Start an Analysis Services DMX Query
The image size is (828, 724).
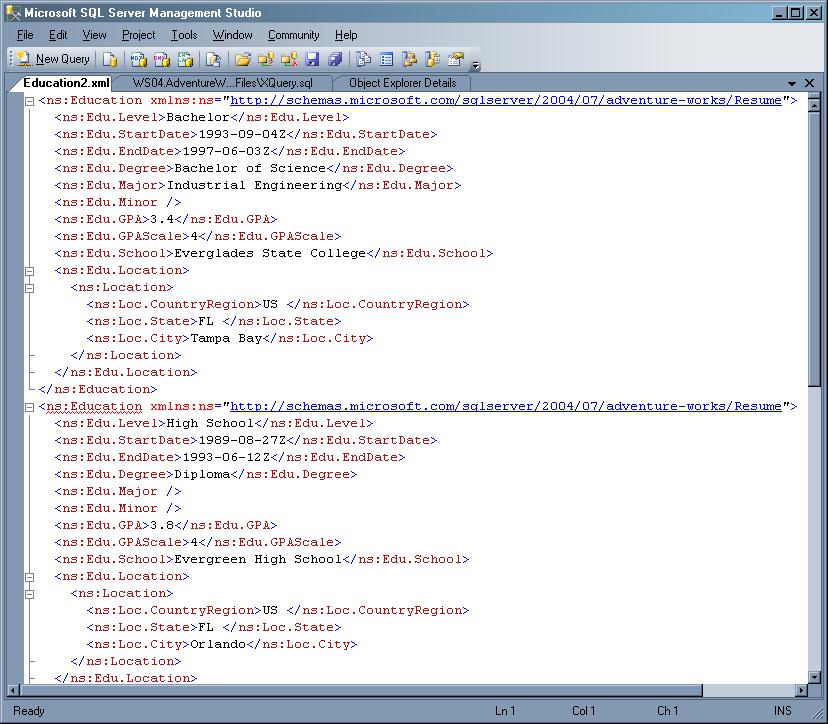click(162, 59)
